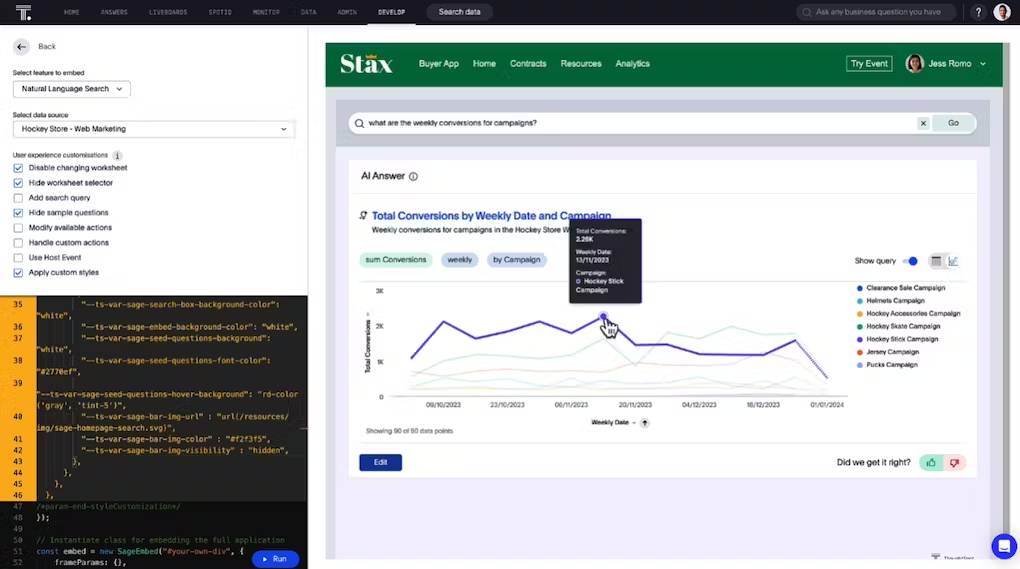
Task: Uncheck Apply custom styles
Action: pos(18,272)
